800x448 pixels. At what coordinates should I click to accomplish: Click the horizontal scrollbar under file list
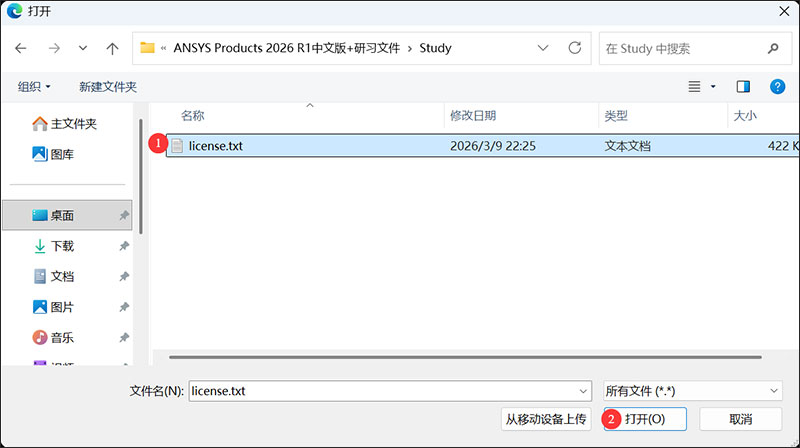click(x=465, y=357)
